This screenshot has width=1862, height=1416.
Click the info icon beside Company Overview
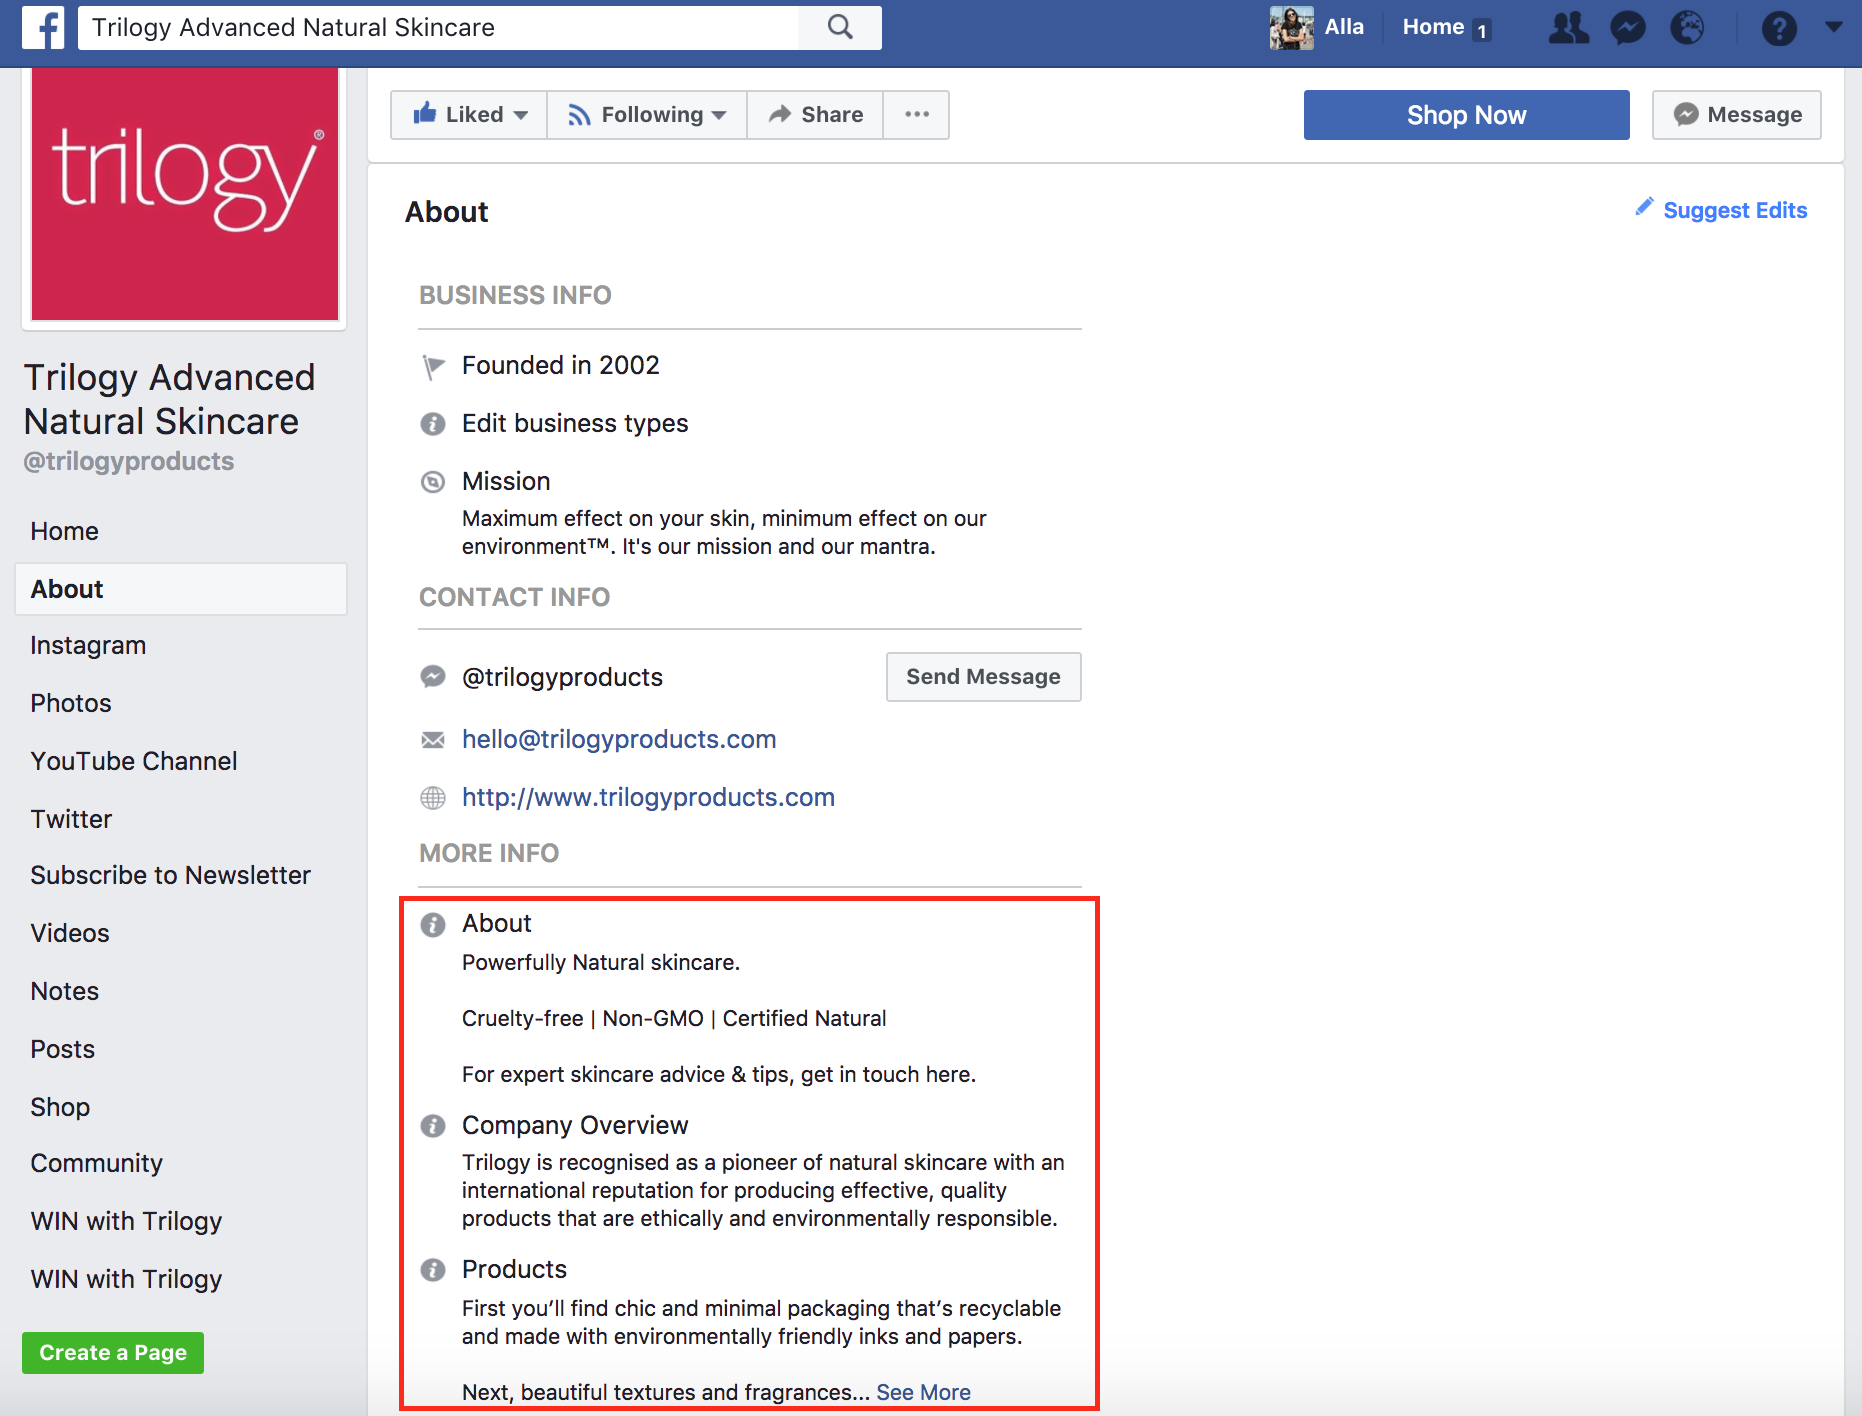coord(432,1126)
